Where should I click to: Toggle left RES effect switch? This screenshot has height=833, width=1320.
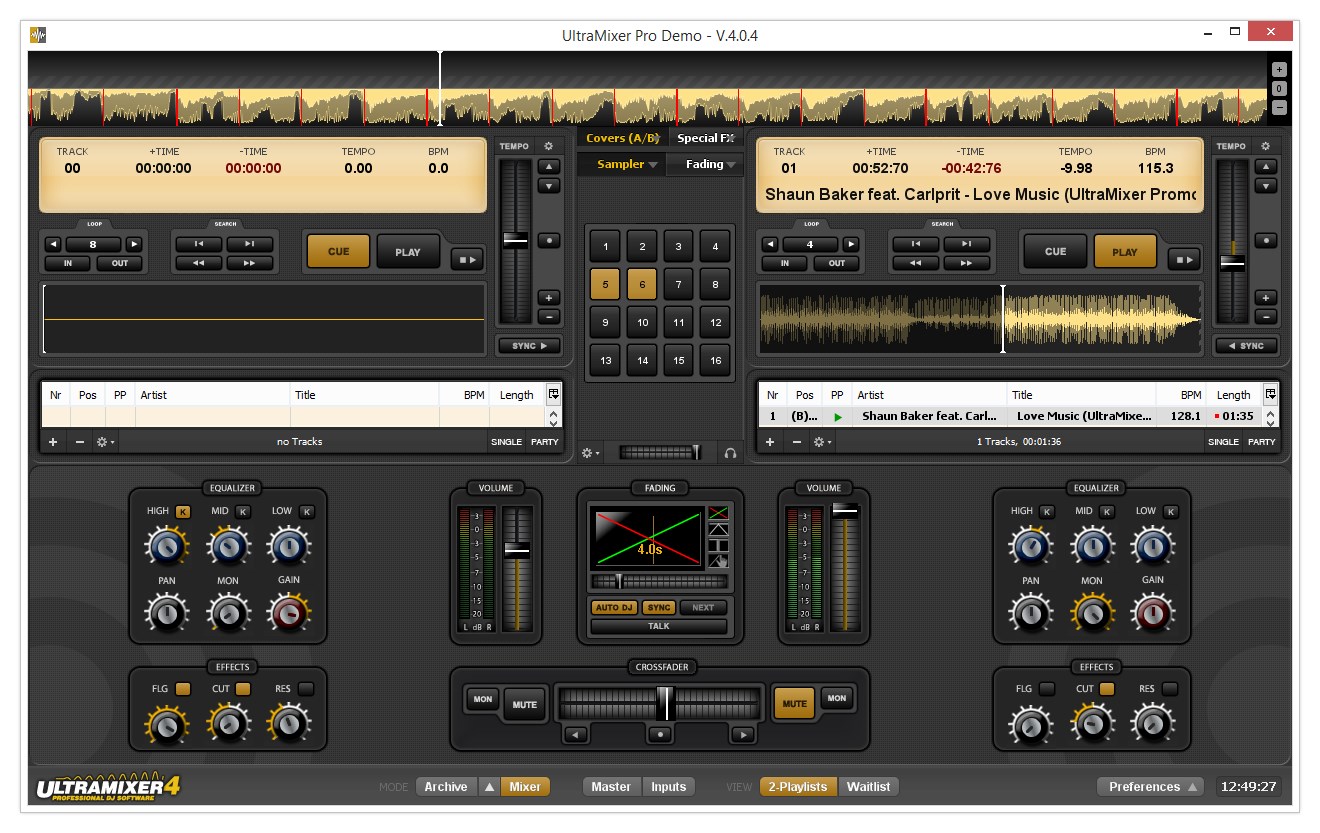click(305, 689)
